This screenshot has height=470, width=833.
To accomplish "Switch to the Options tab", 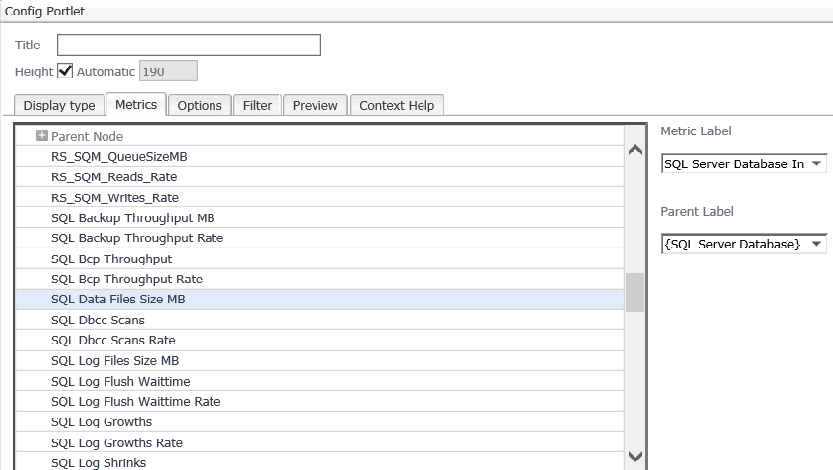I will (199, 105).
